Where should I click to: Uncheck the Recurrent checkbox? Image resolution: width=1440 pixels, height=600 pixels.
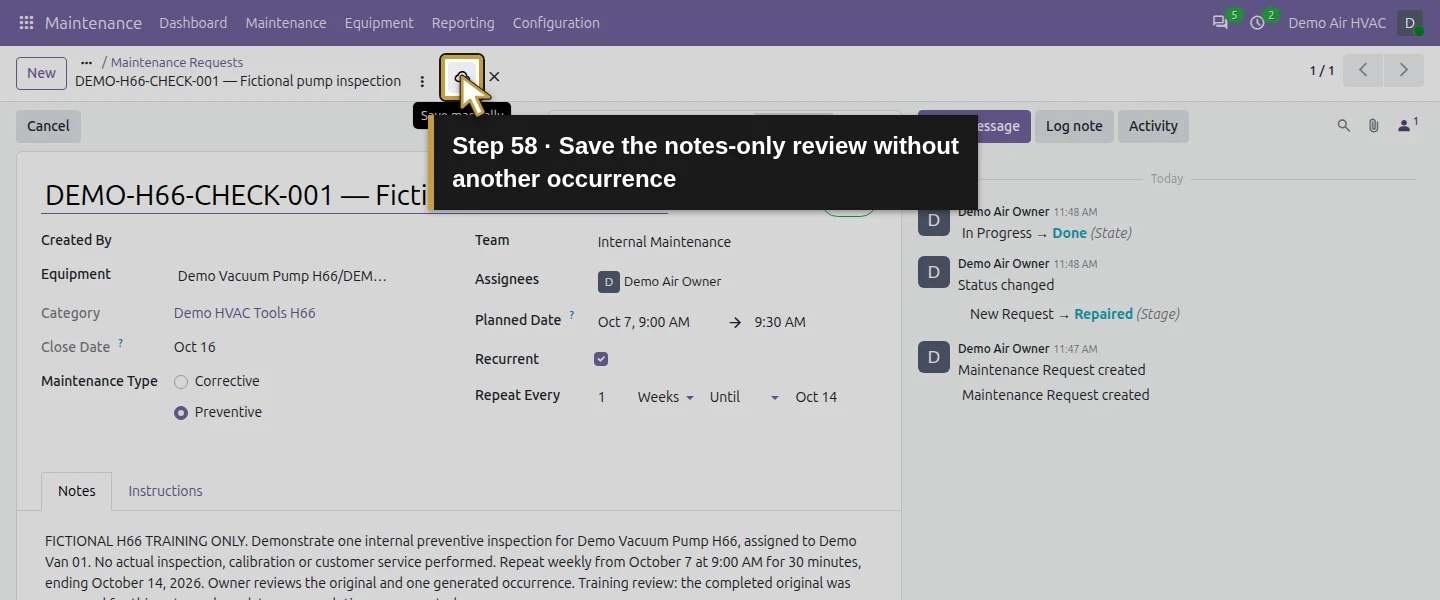click(601, 359)
